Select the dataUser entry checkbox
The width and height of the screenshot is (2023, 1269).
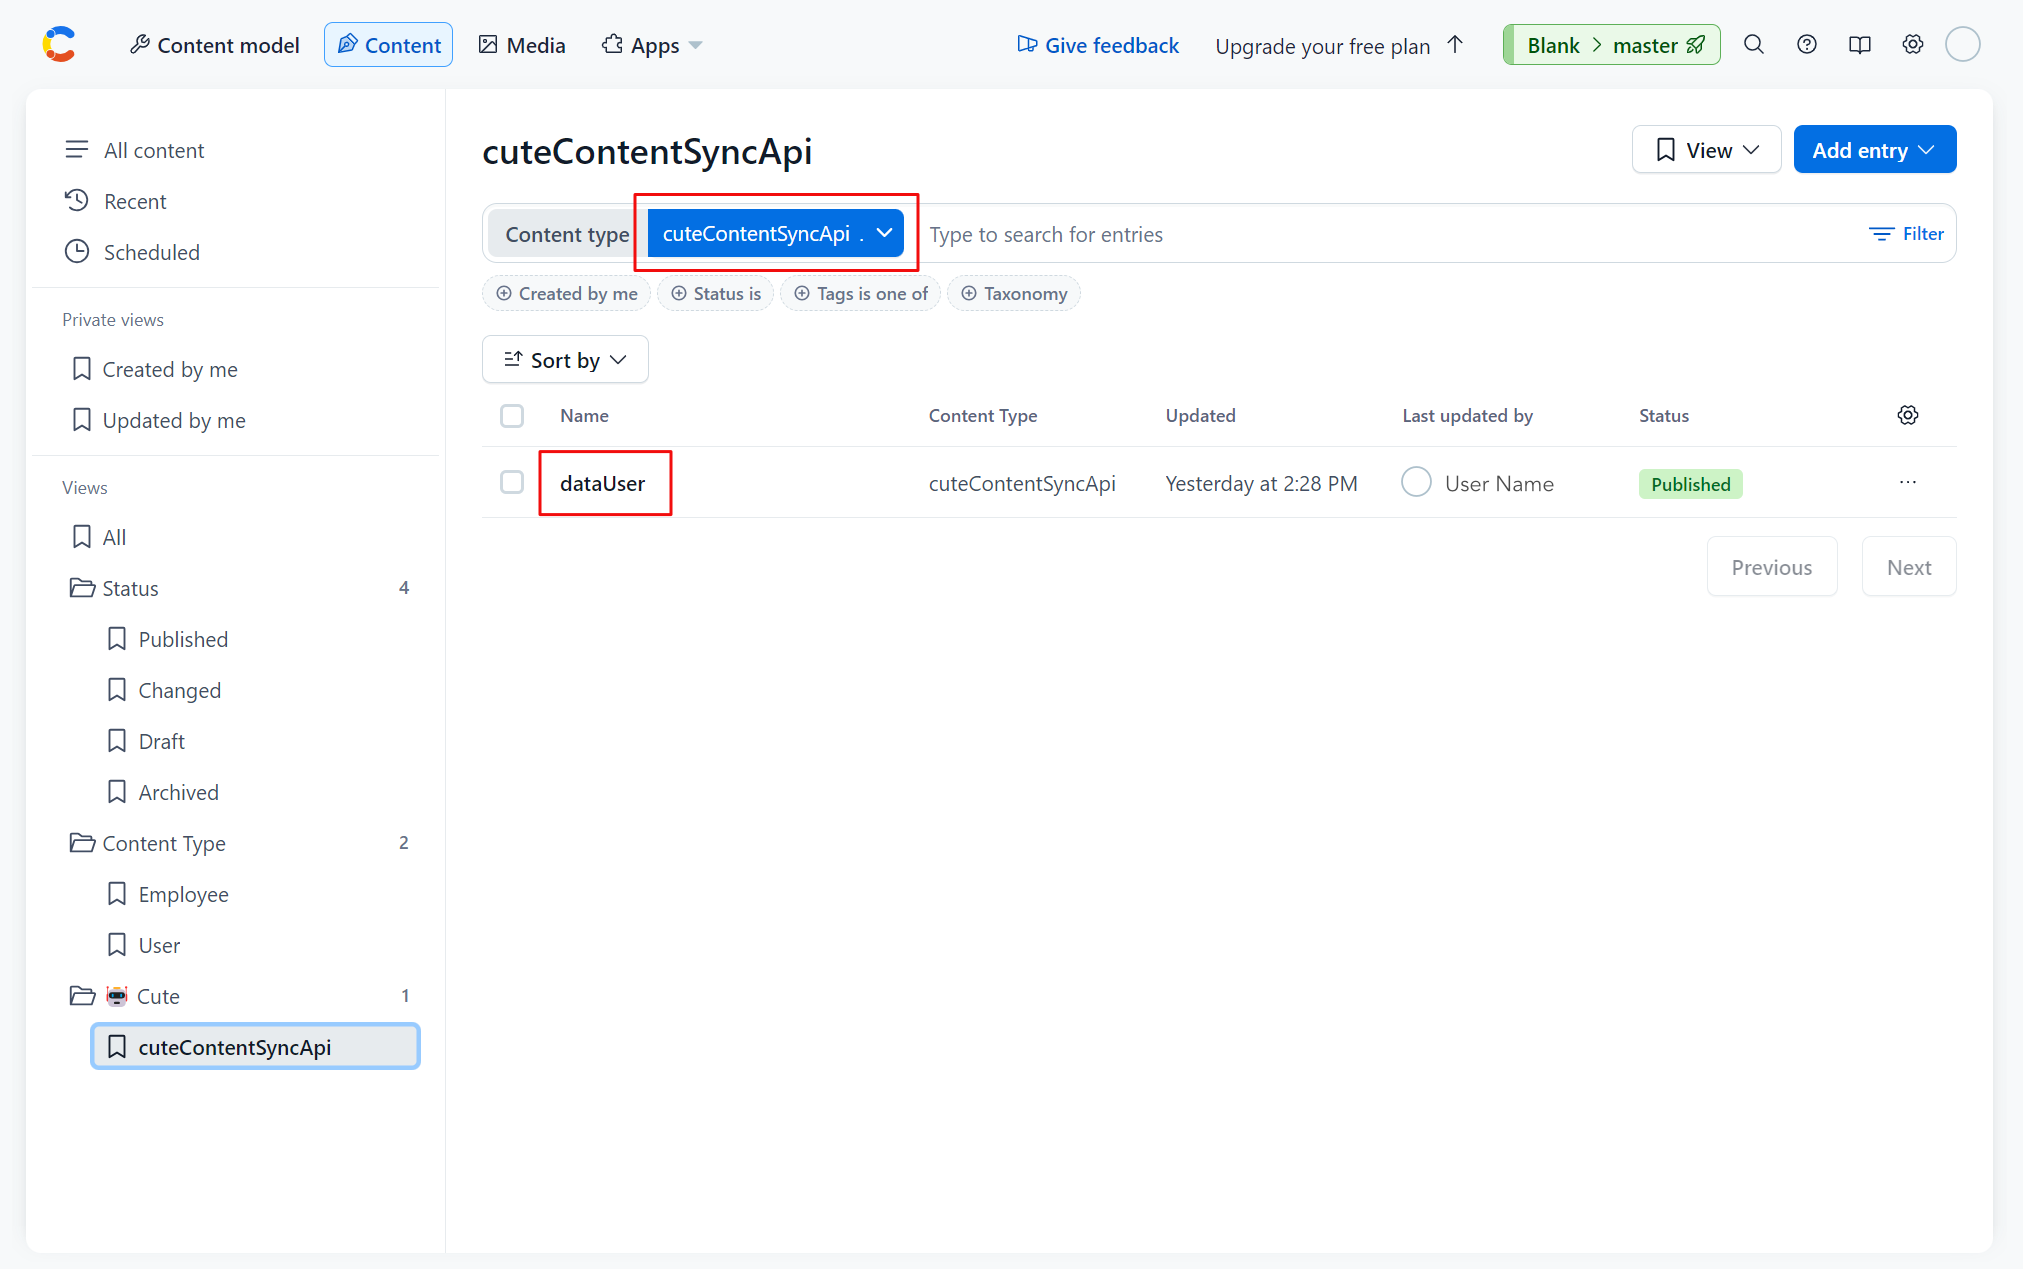[x=512, y=483]
